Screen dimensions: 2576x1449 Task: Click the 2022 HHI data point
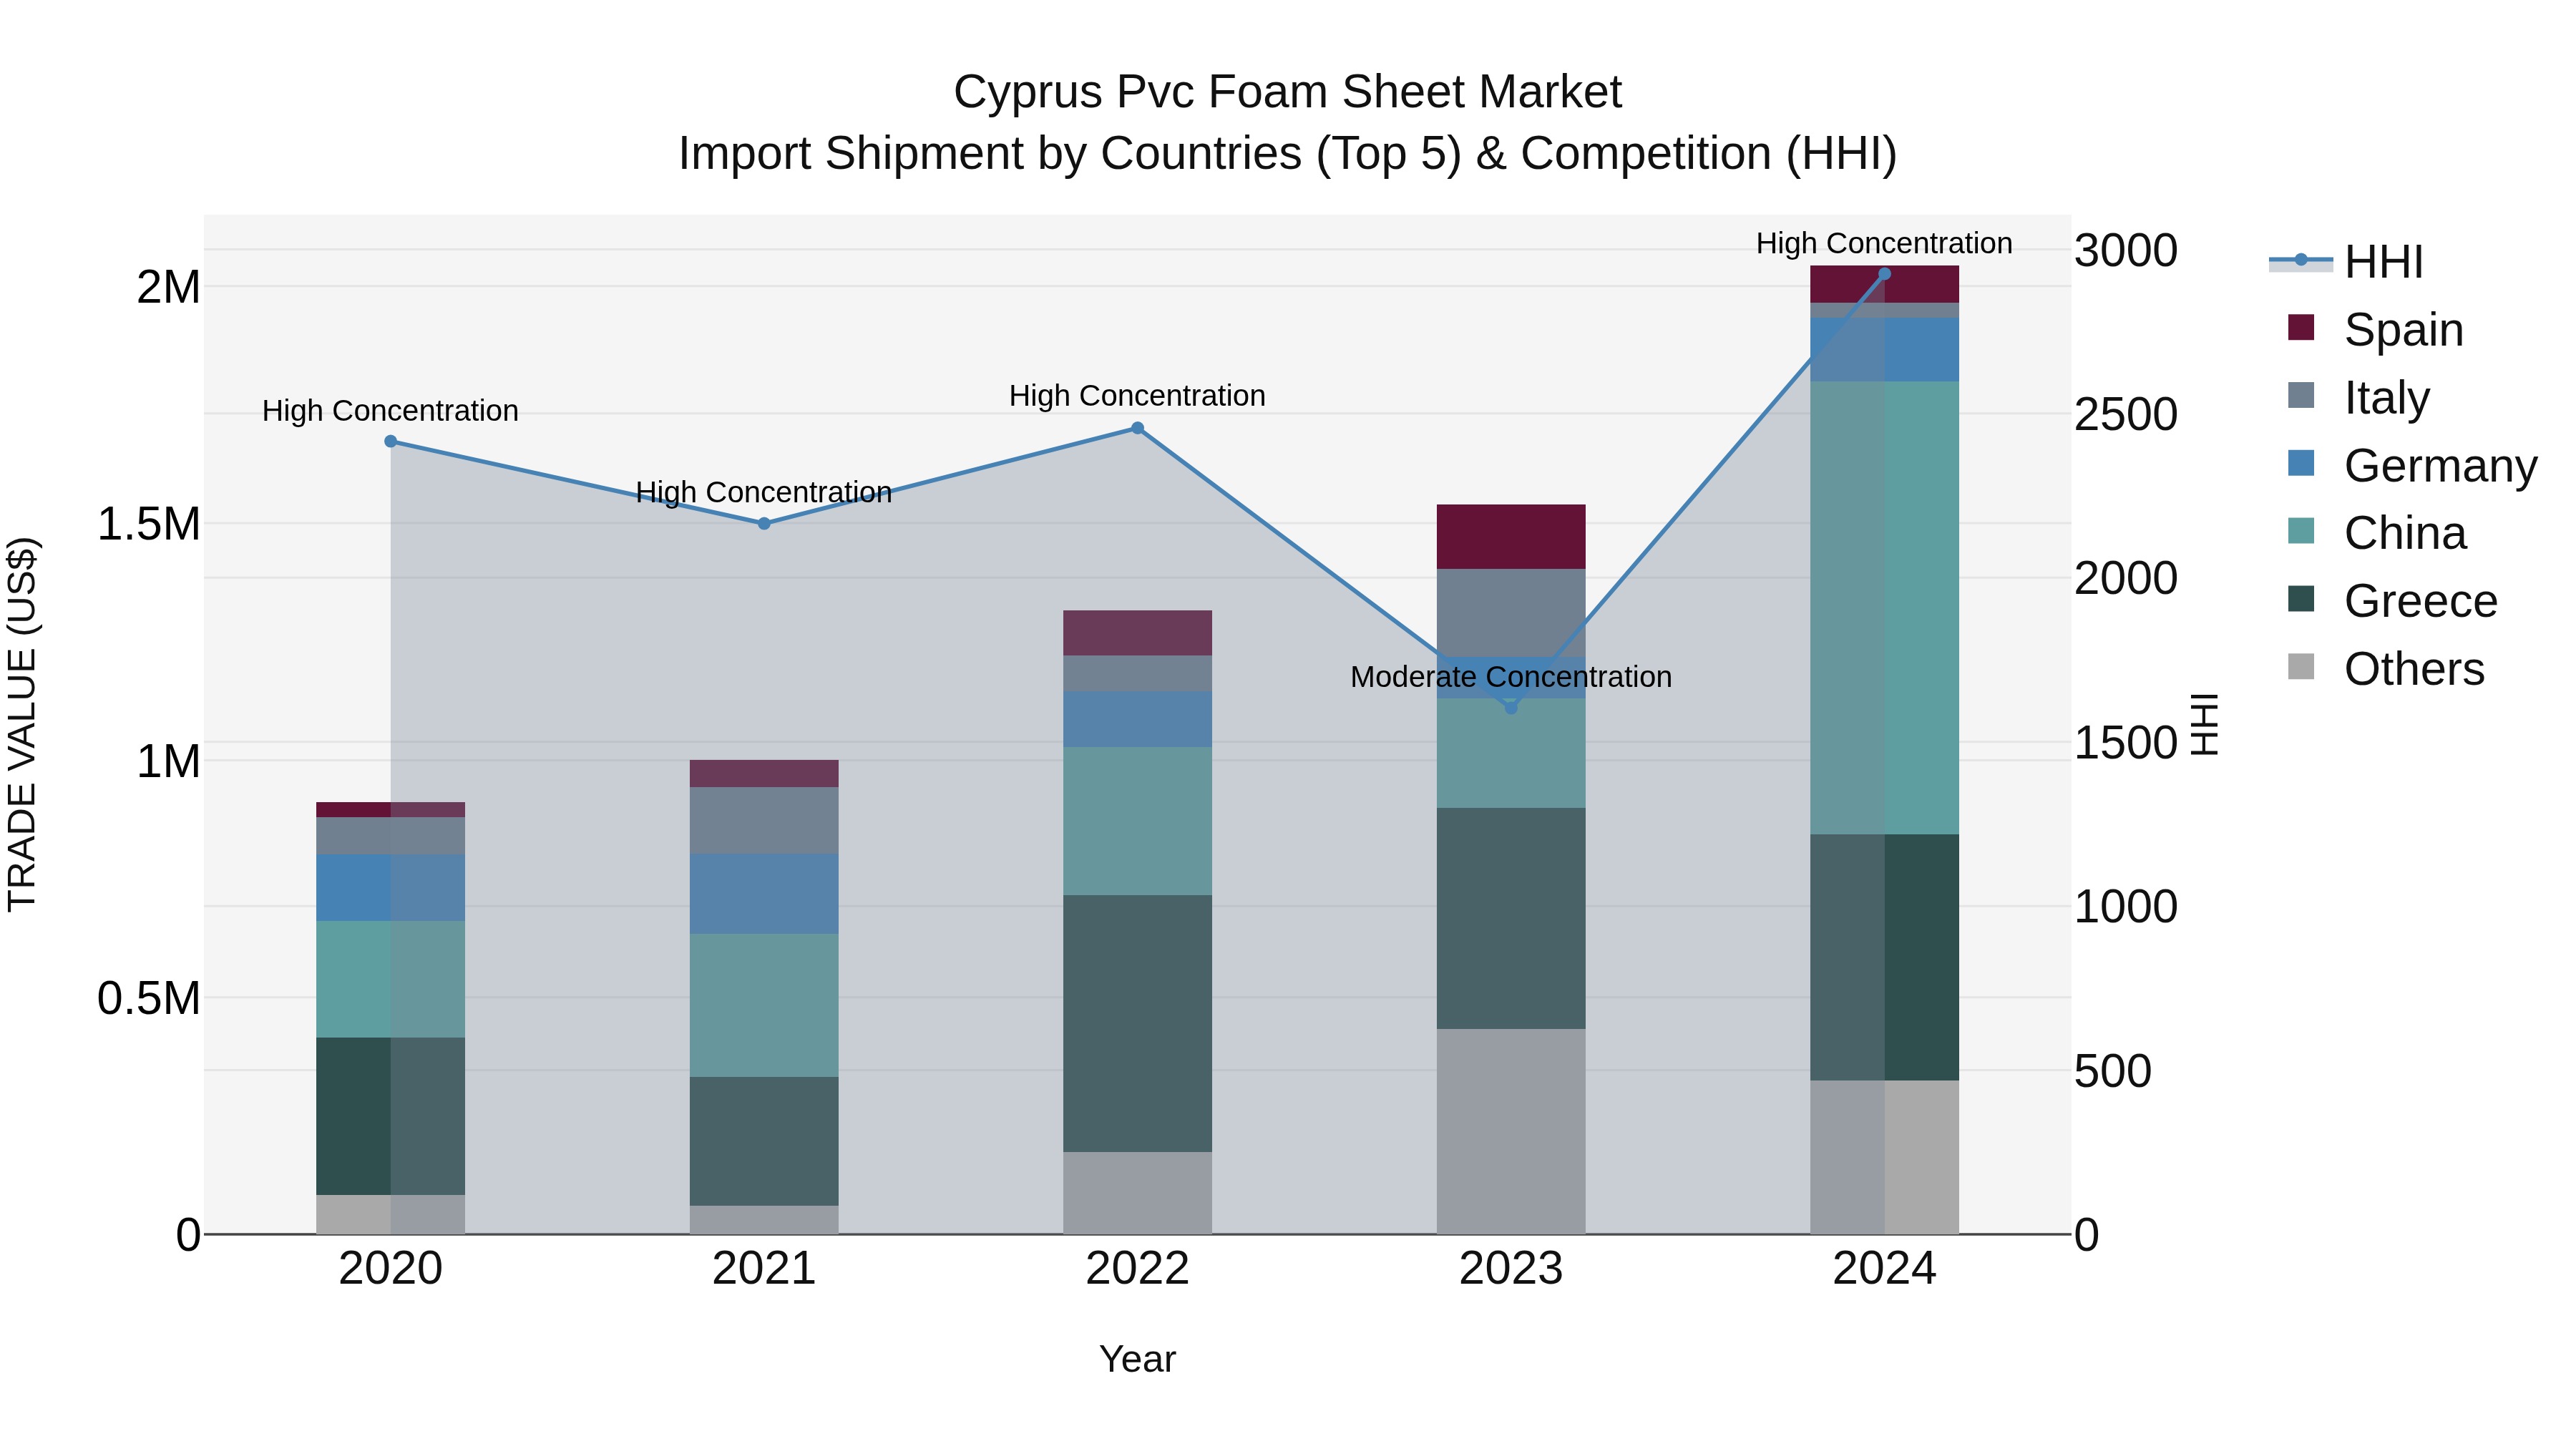[x=1137, y=428]
